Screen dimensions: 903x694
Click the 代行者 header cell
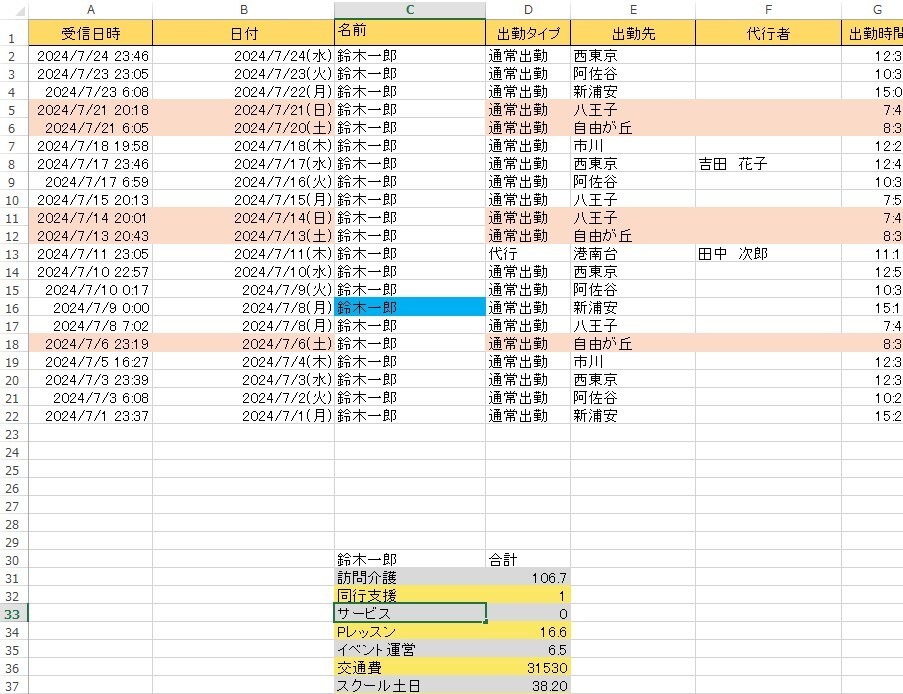point(768,33)
